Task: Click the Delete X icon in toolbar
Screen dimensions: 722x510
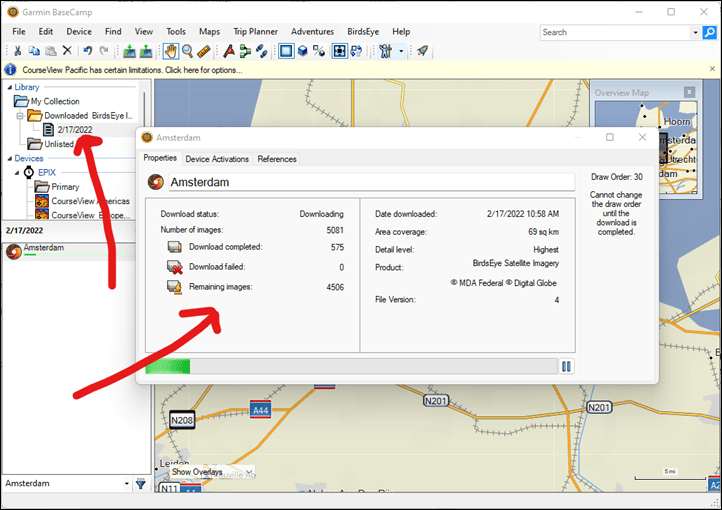Action: pos(67,51)
